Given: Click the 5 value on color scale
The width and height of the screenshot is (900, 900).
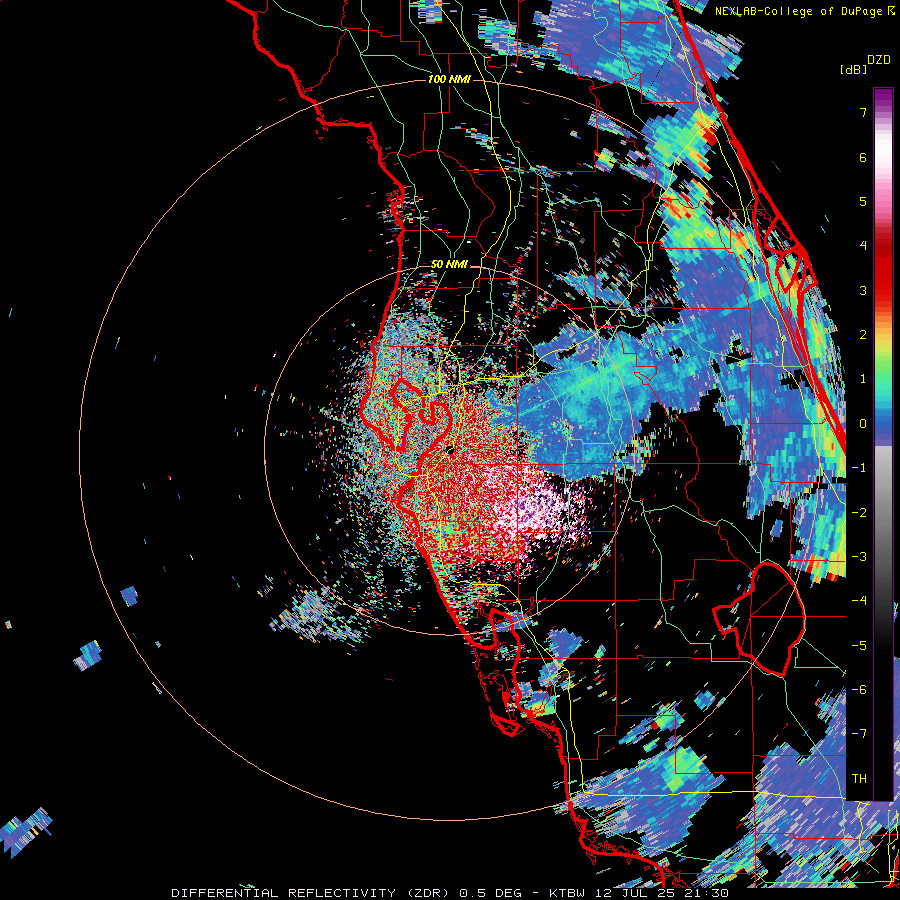Looking at the screenshot, I should tap(863, 201).
